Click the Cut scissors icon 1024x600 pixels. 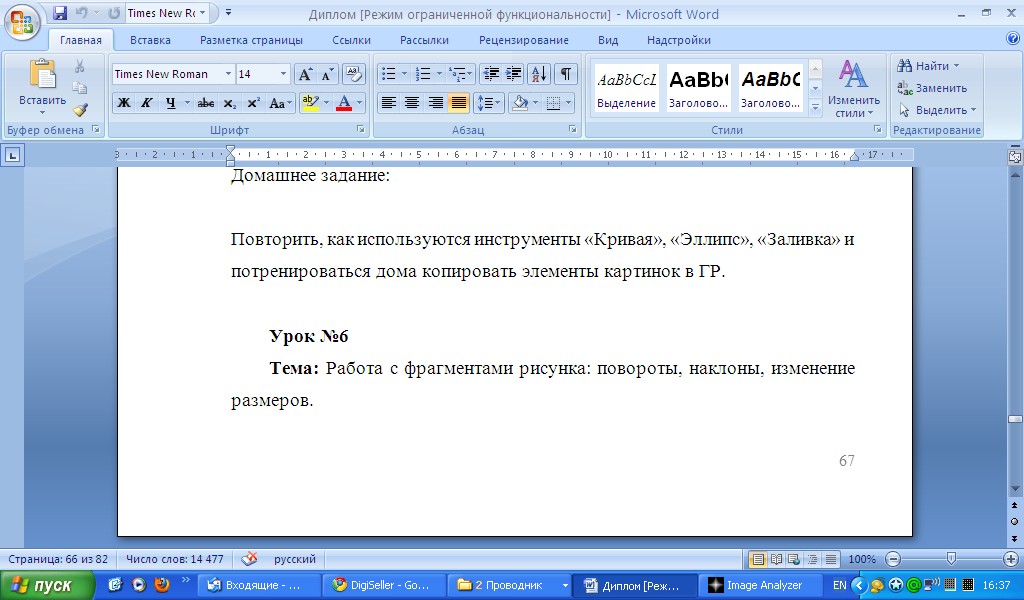click(80, 66)
